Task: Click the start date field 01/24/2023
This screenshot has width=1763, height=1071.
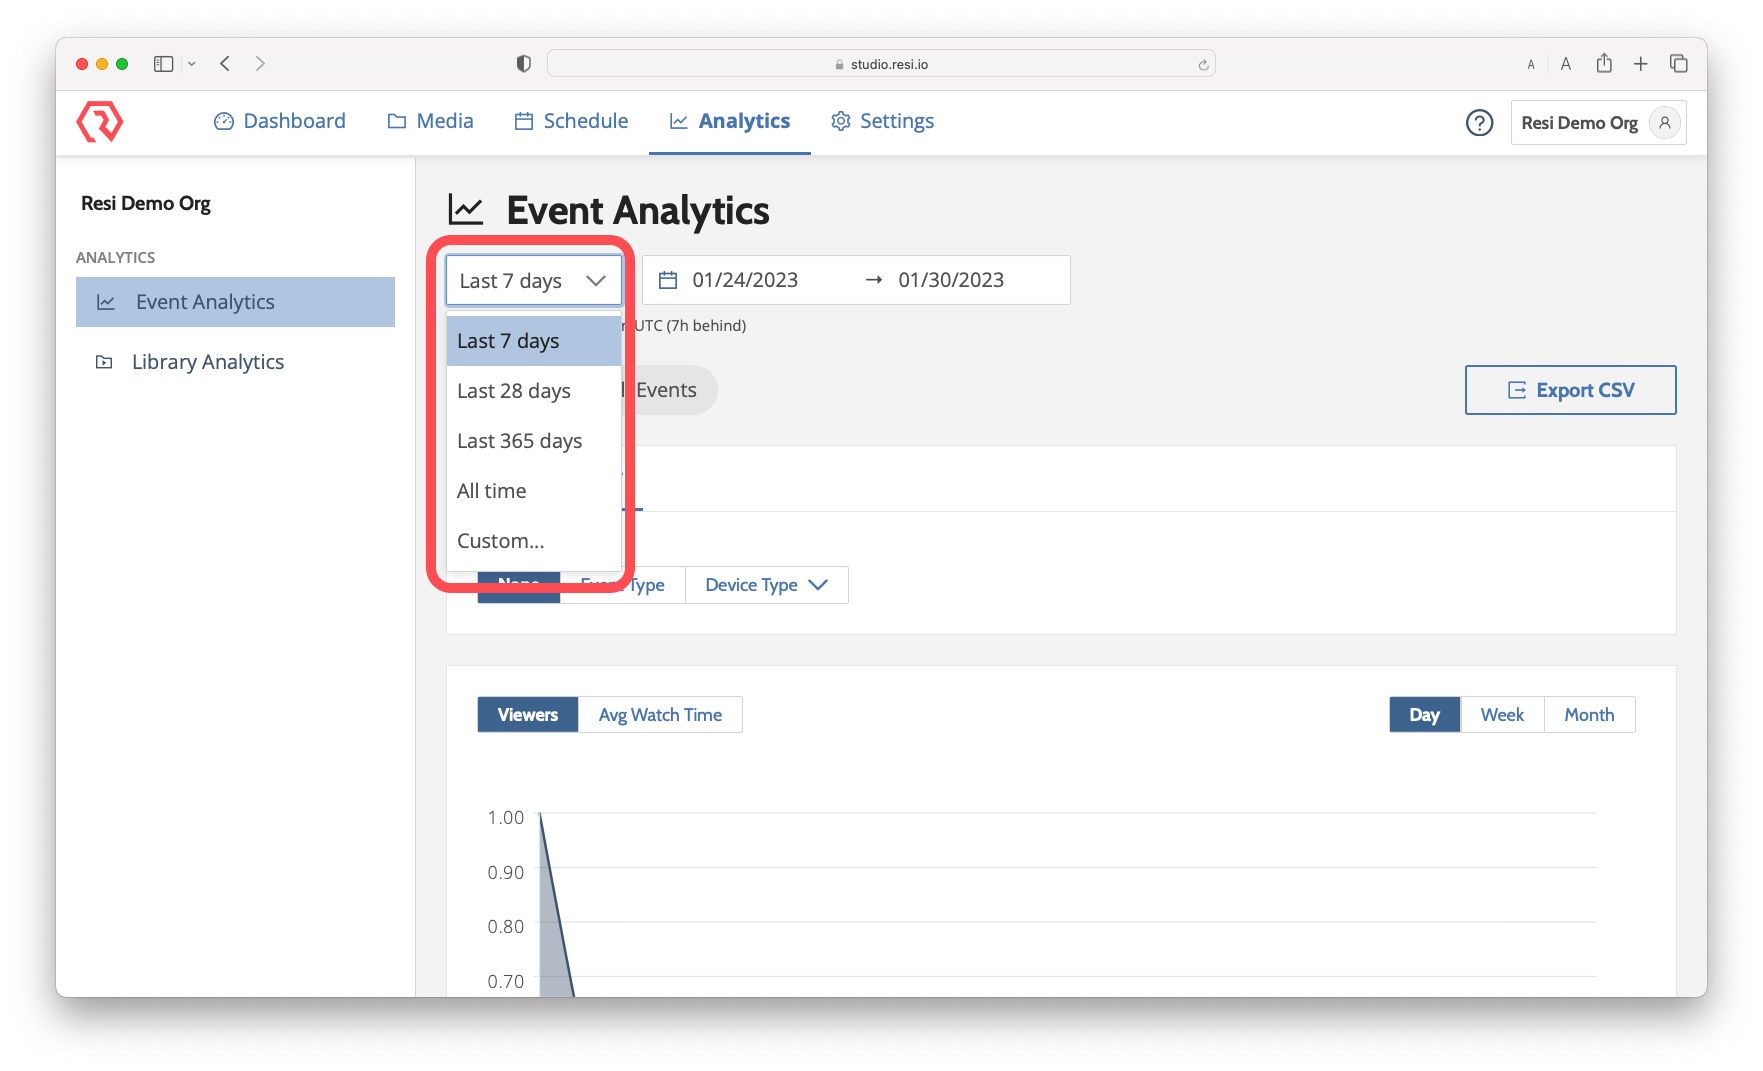Action: tap(745, 280)
